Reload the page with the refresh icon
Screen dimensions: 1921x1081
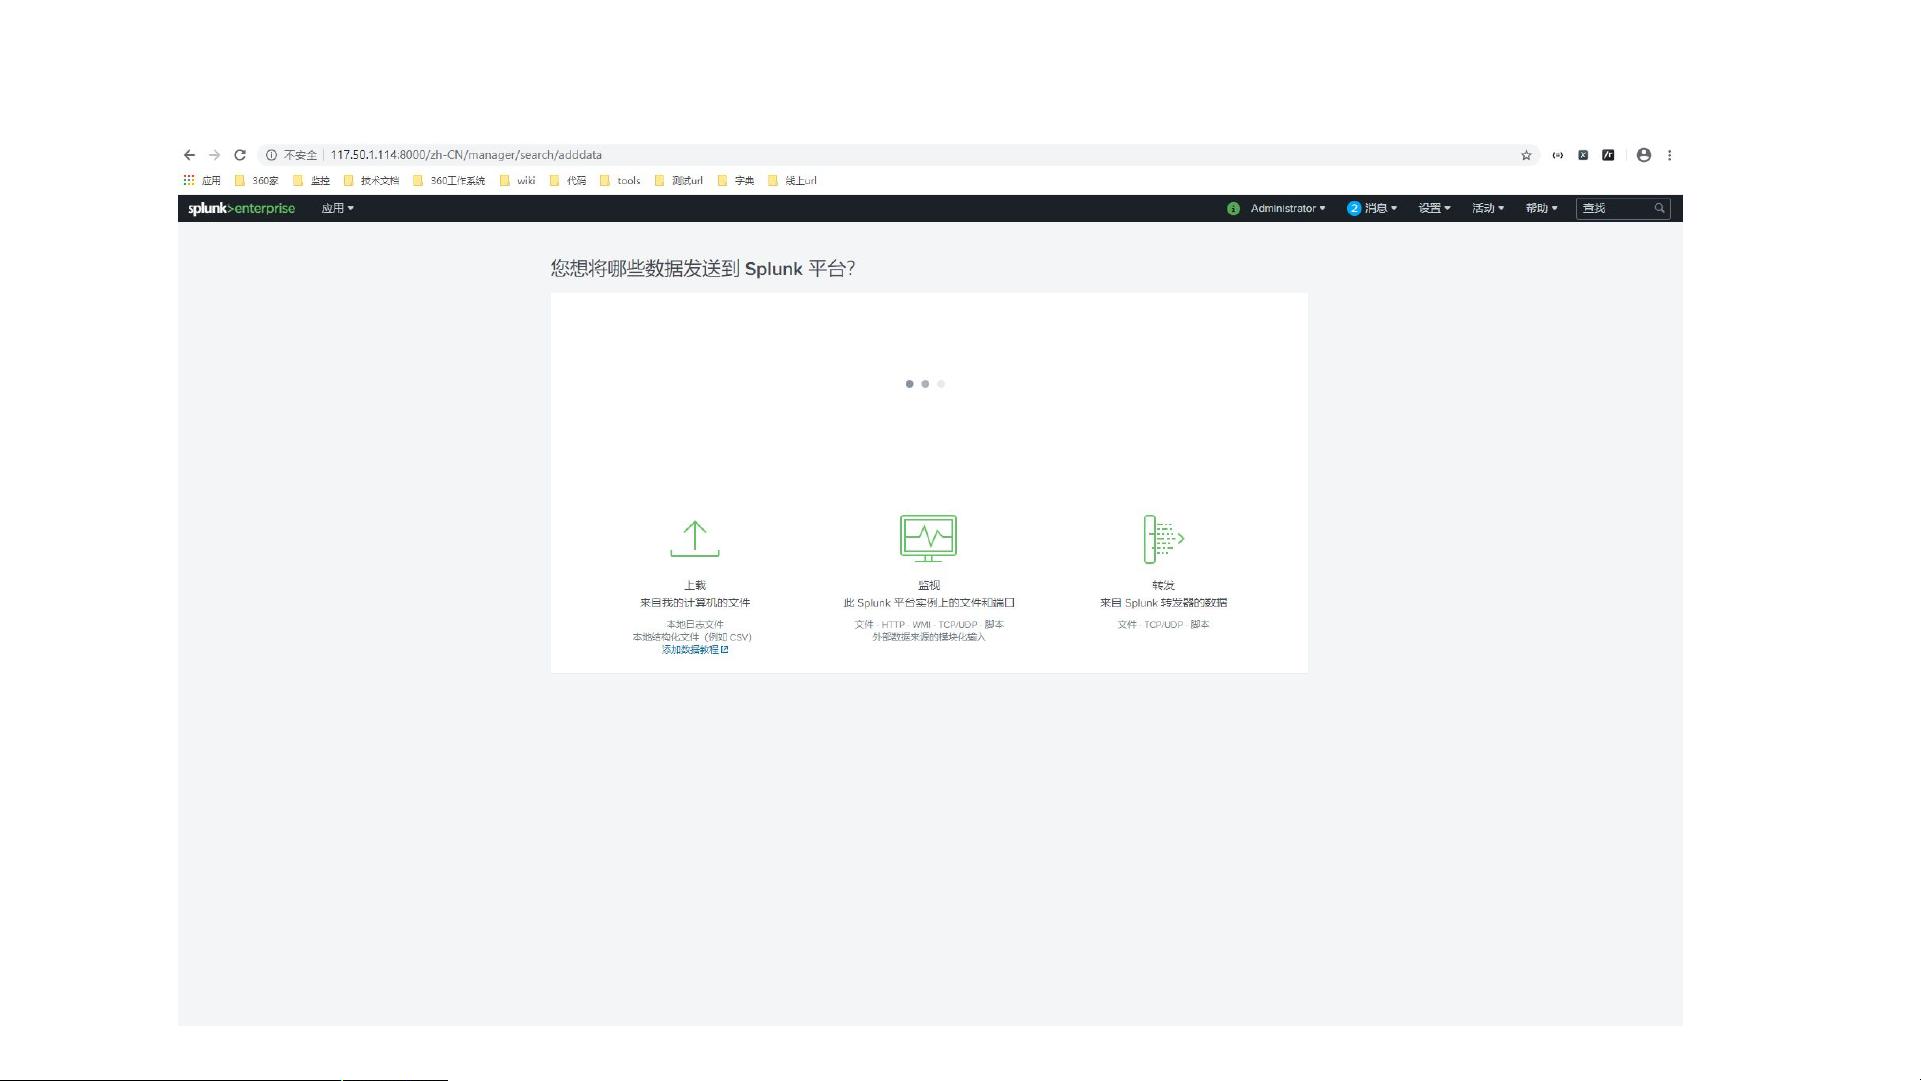[240, 155]
